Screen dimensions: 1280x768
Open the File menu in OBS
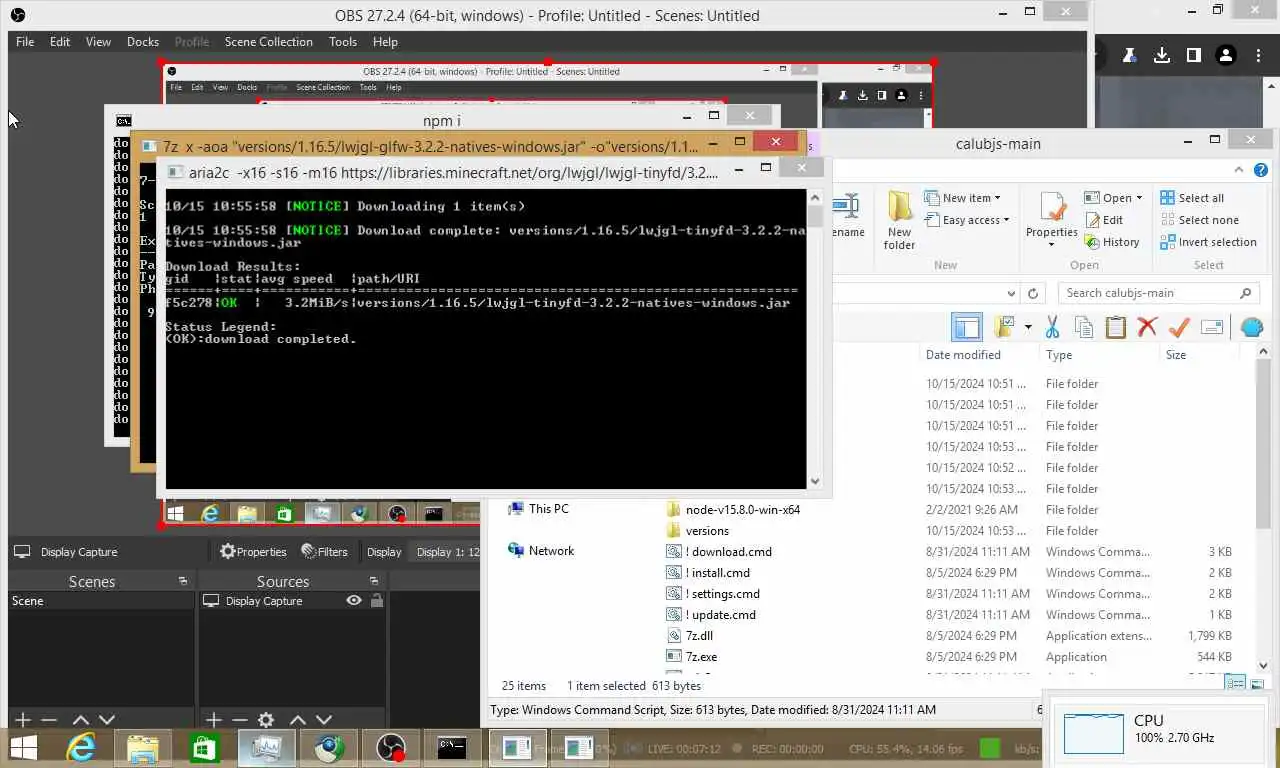click(25, 42)
